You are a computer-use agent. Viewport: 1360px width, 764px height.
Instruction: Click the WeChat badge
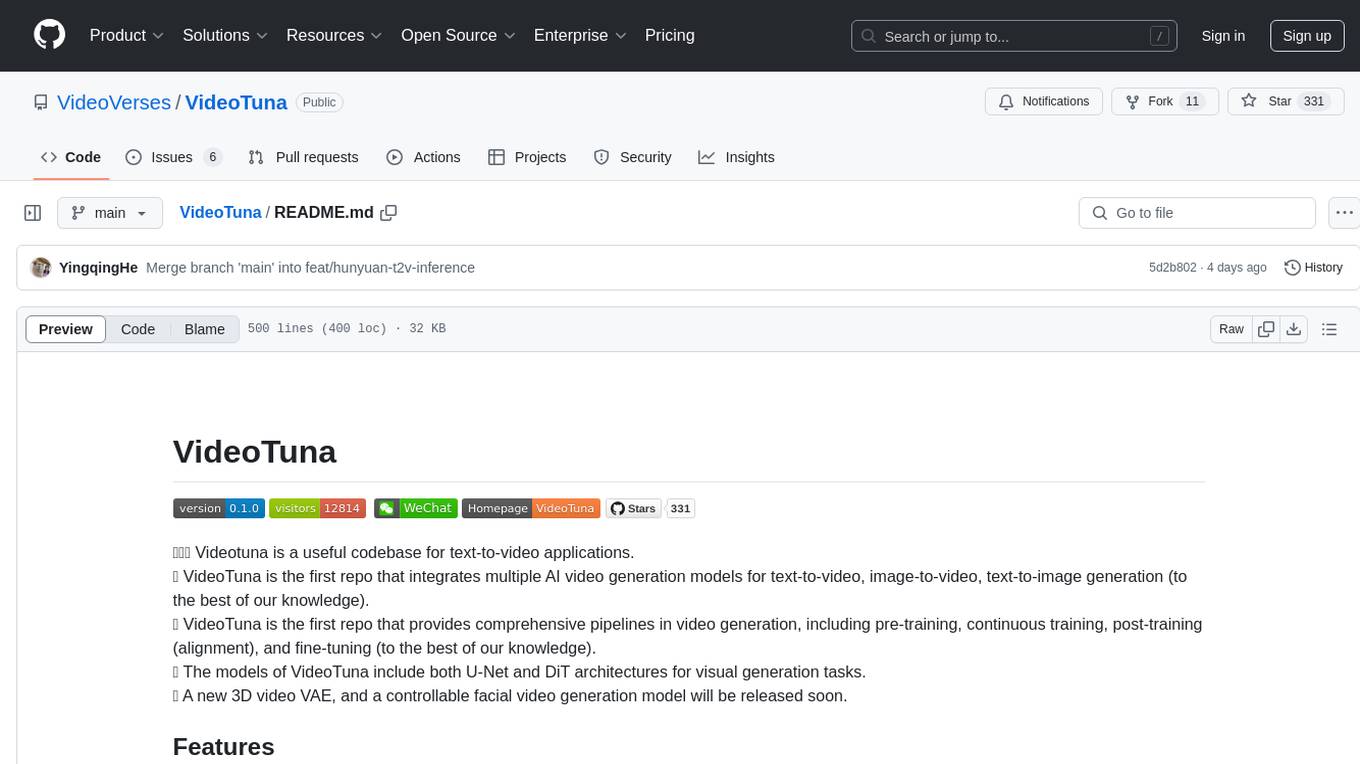[416, 508]
